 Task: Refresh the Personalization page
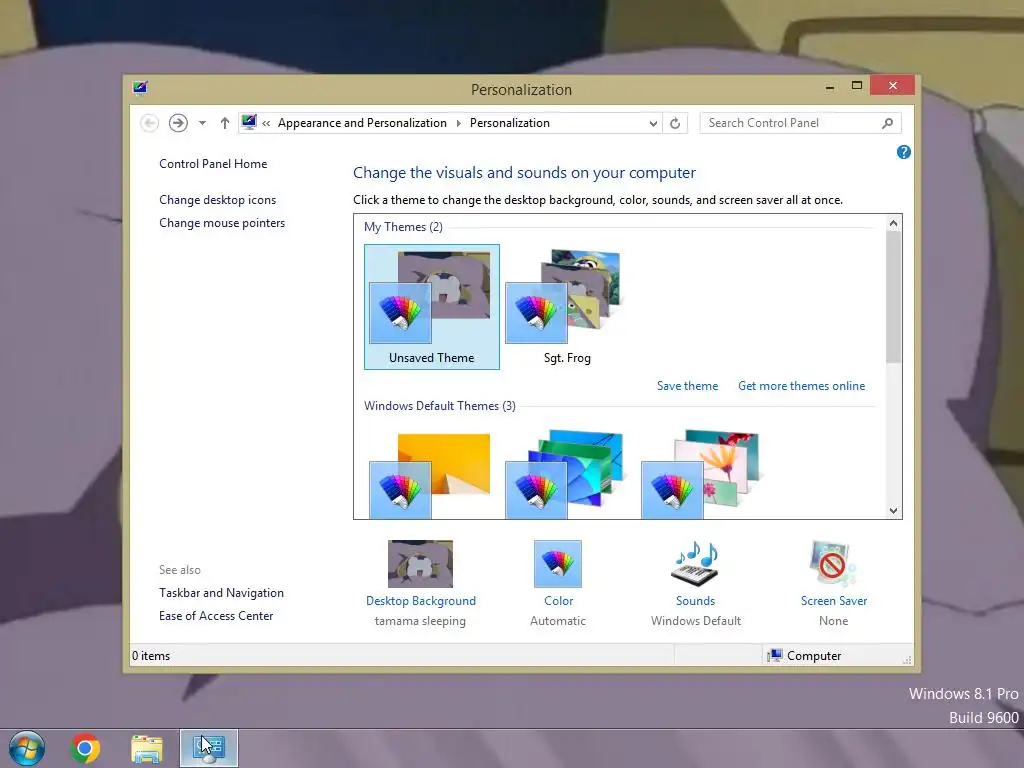pyautogui.click(x=675, y=123)
